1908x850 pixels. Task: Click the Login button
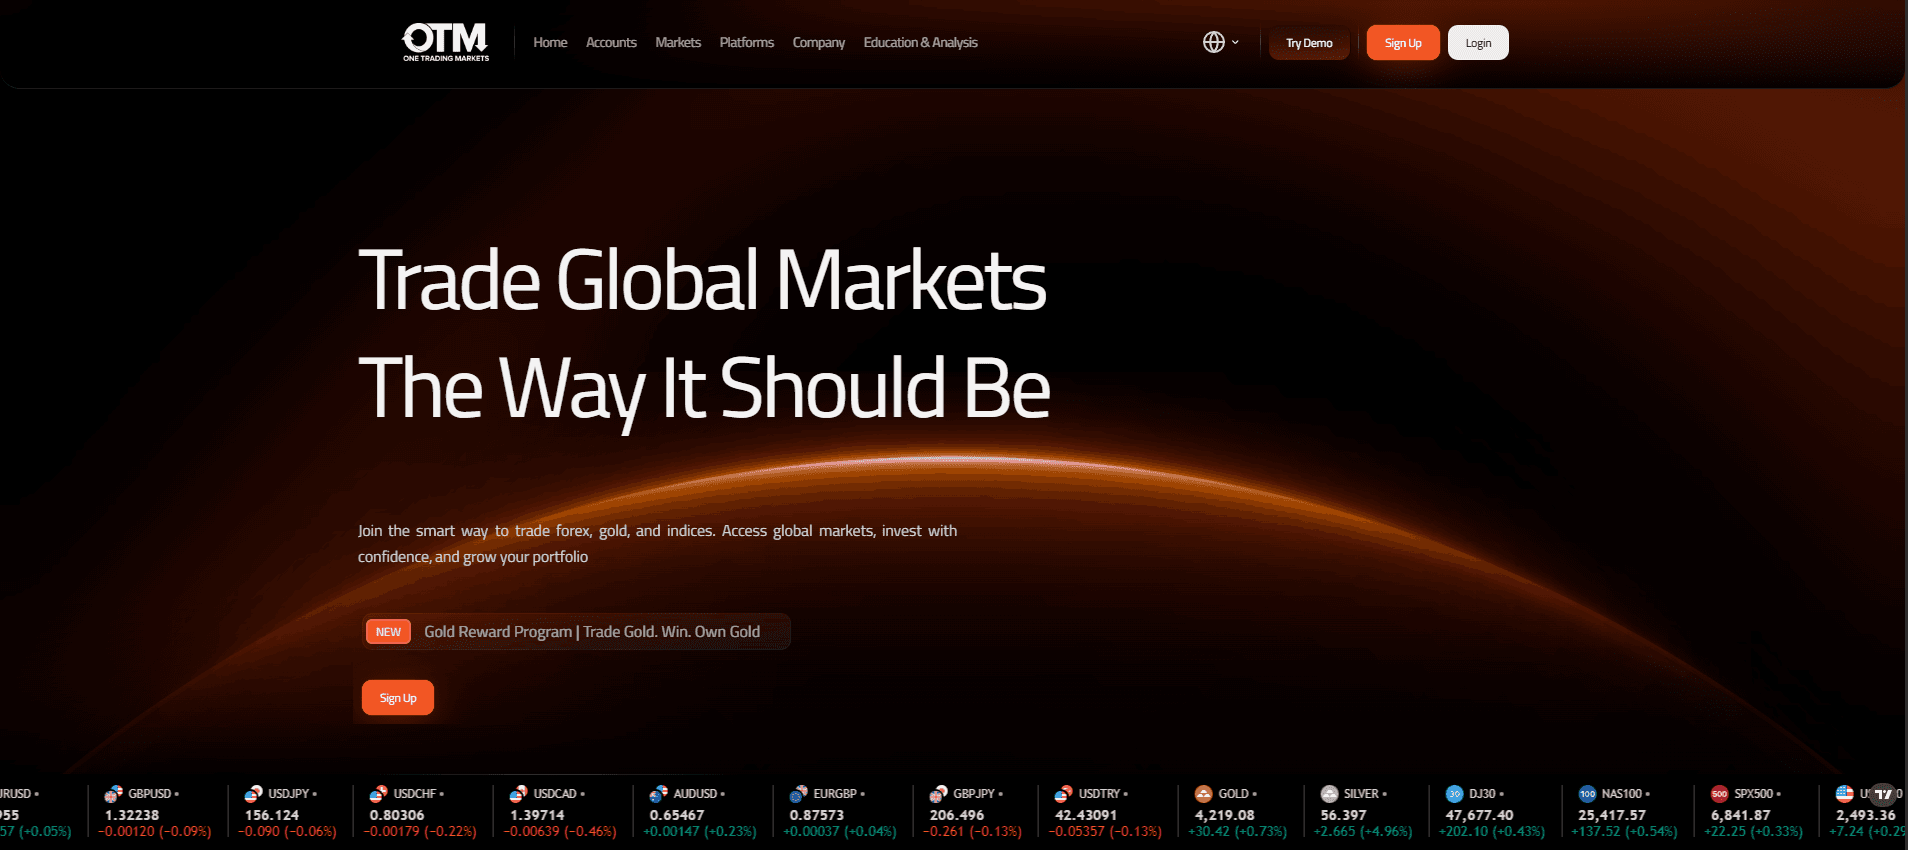pos(1478,43)
